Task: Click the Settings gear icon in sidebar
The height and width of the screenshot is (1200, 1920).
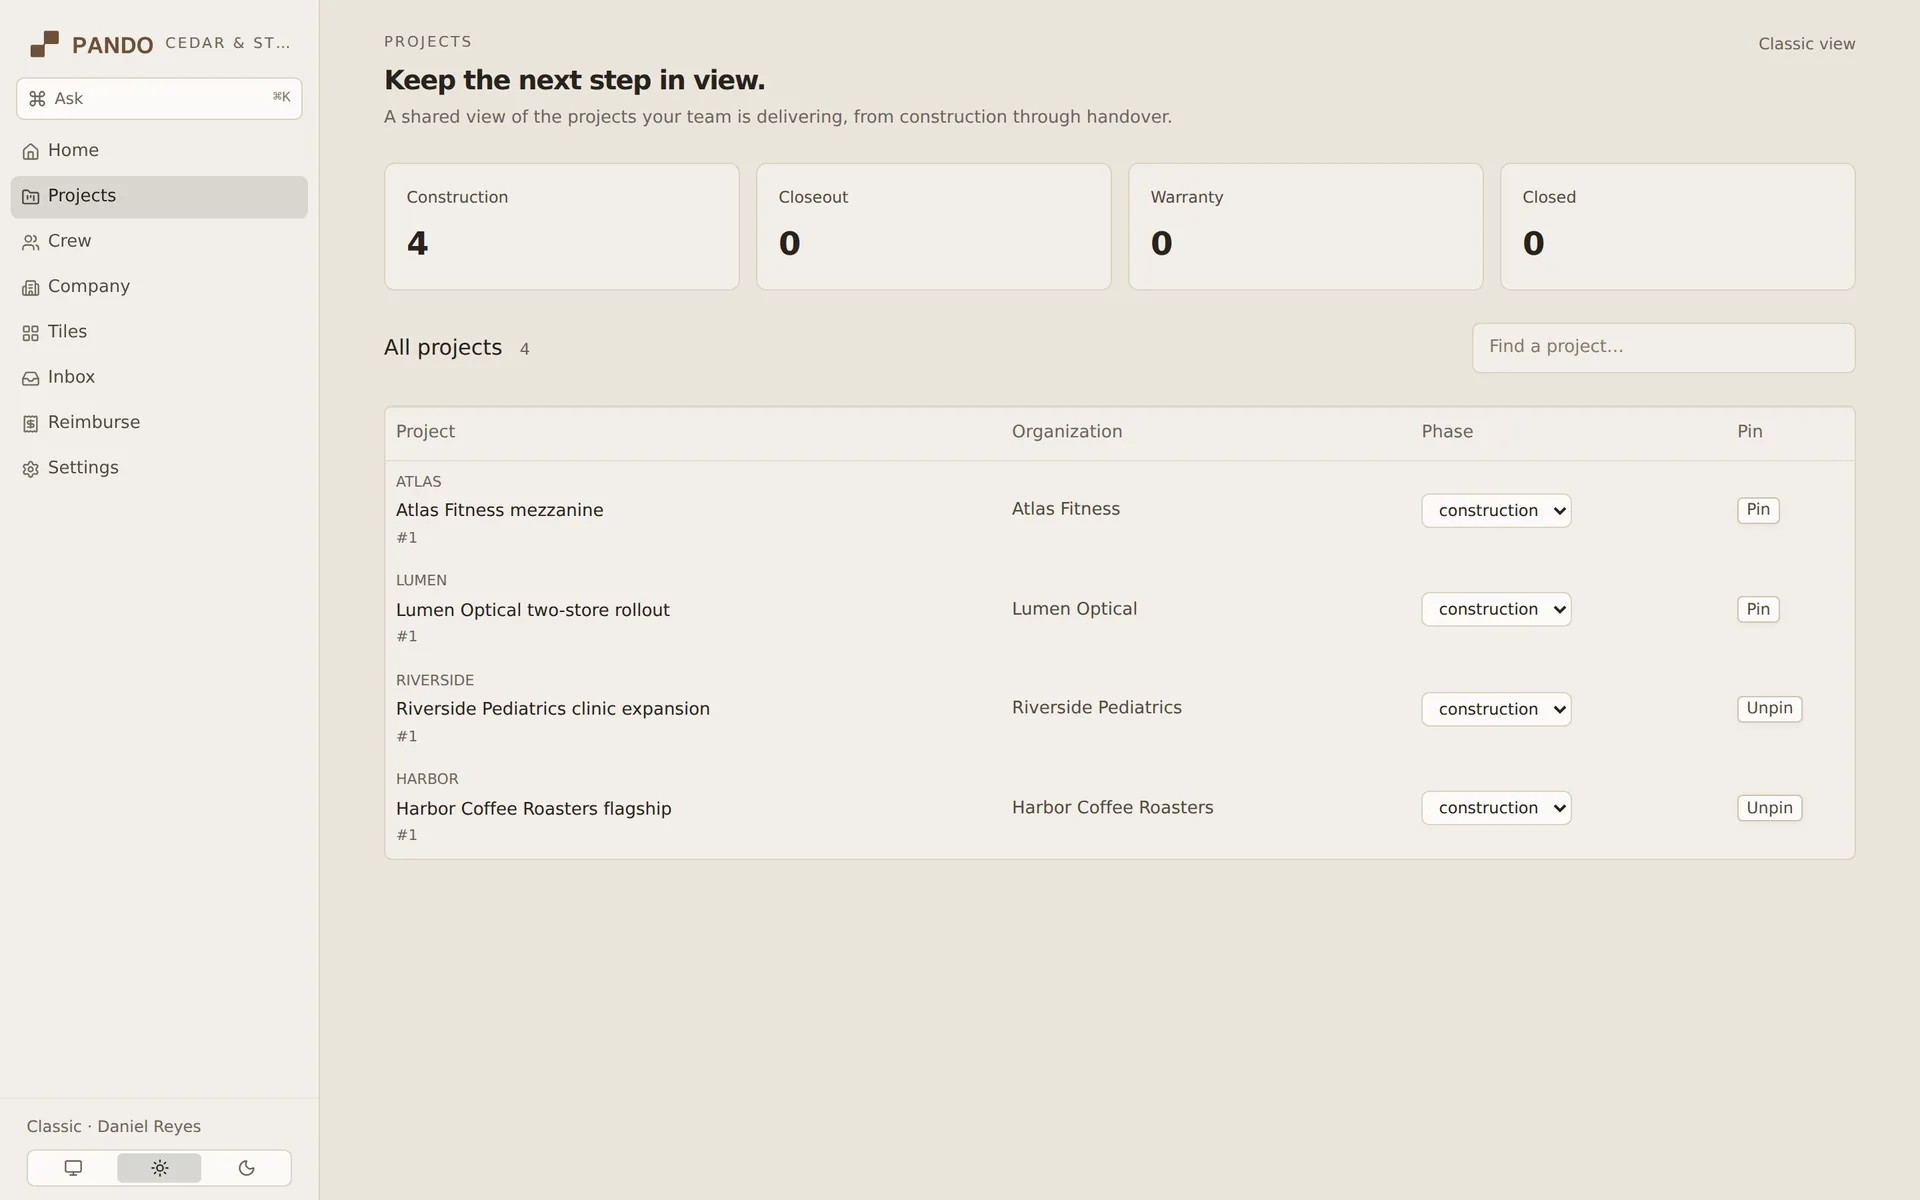Action: point(31,469)
